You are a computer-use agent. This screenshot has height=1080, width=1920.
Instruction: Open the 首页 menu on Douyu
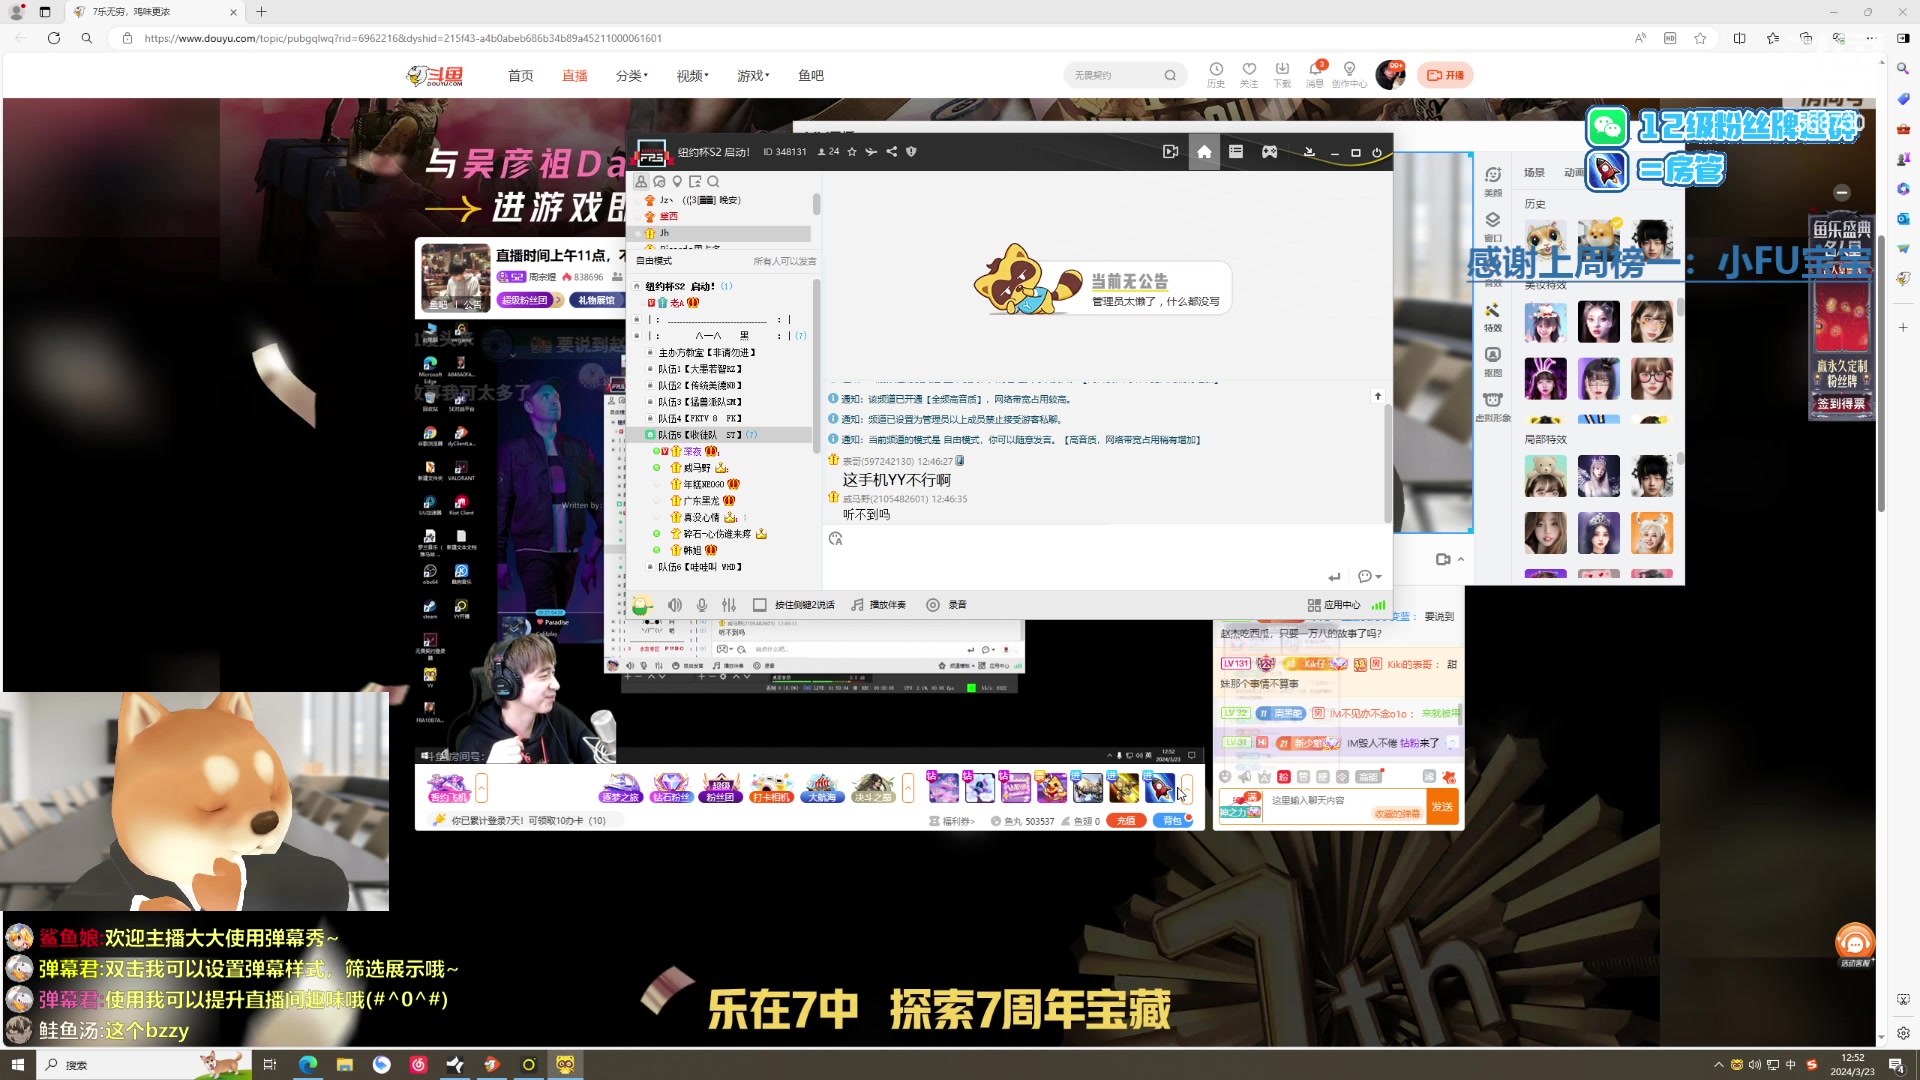520,76
